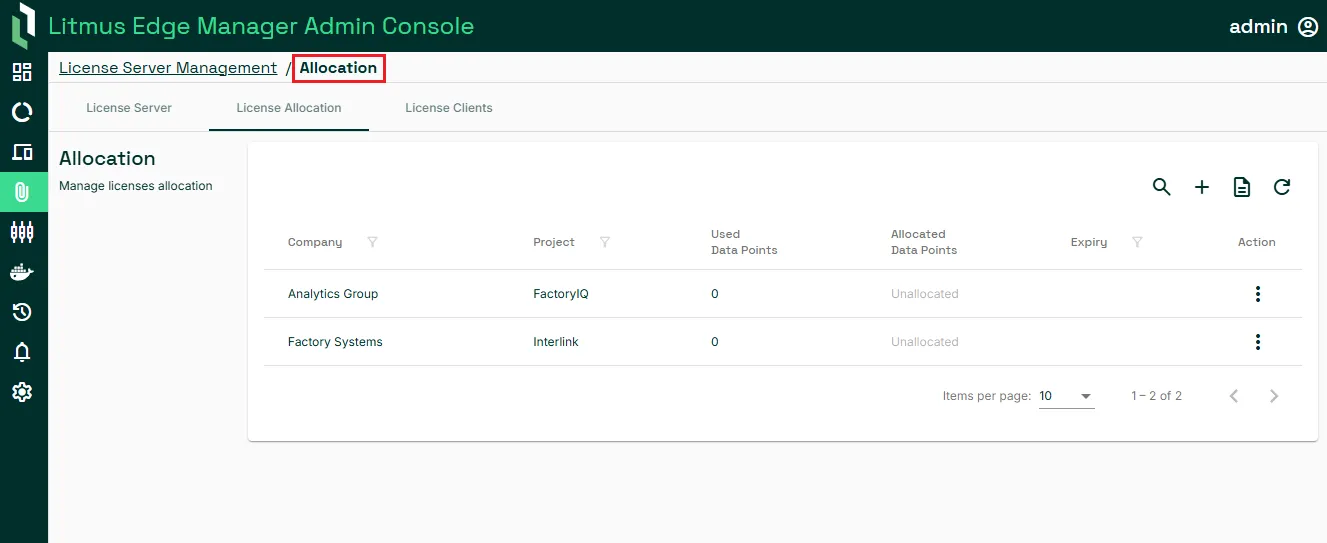This screenshot has height=543, width=1327.
Task: Click the refresh icon above table
Action: point(1282,187)
